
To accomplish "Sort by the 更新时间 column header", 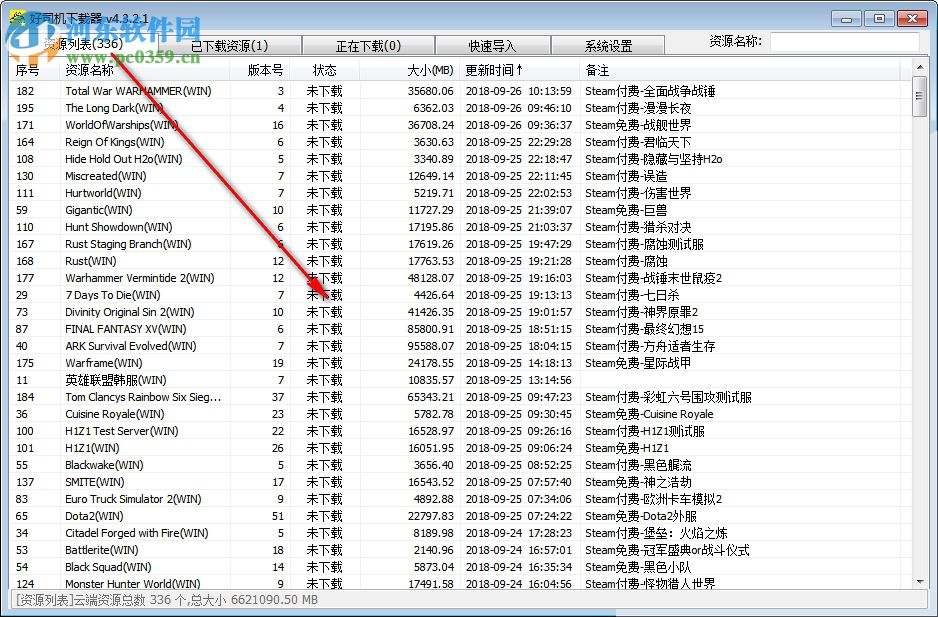I will pos(520,70).
